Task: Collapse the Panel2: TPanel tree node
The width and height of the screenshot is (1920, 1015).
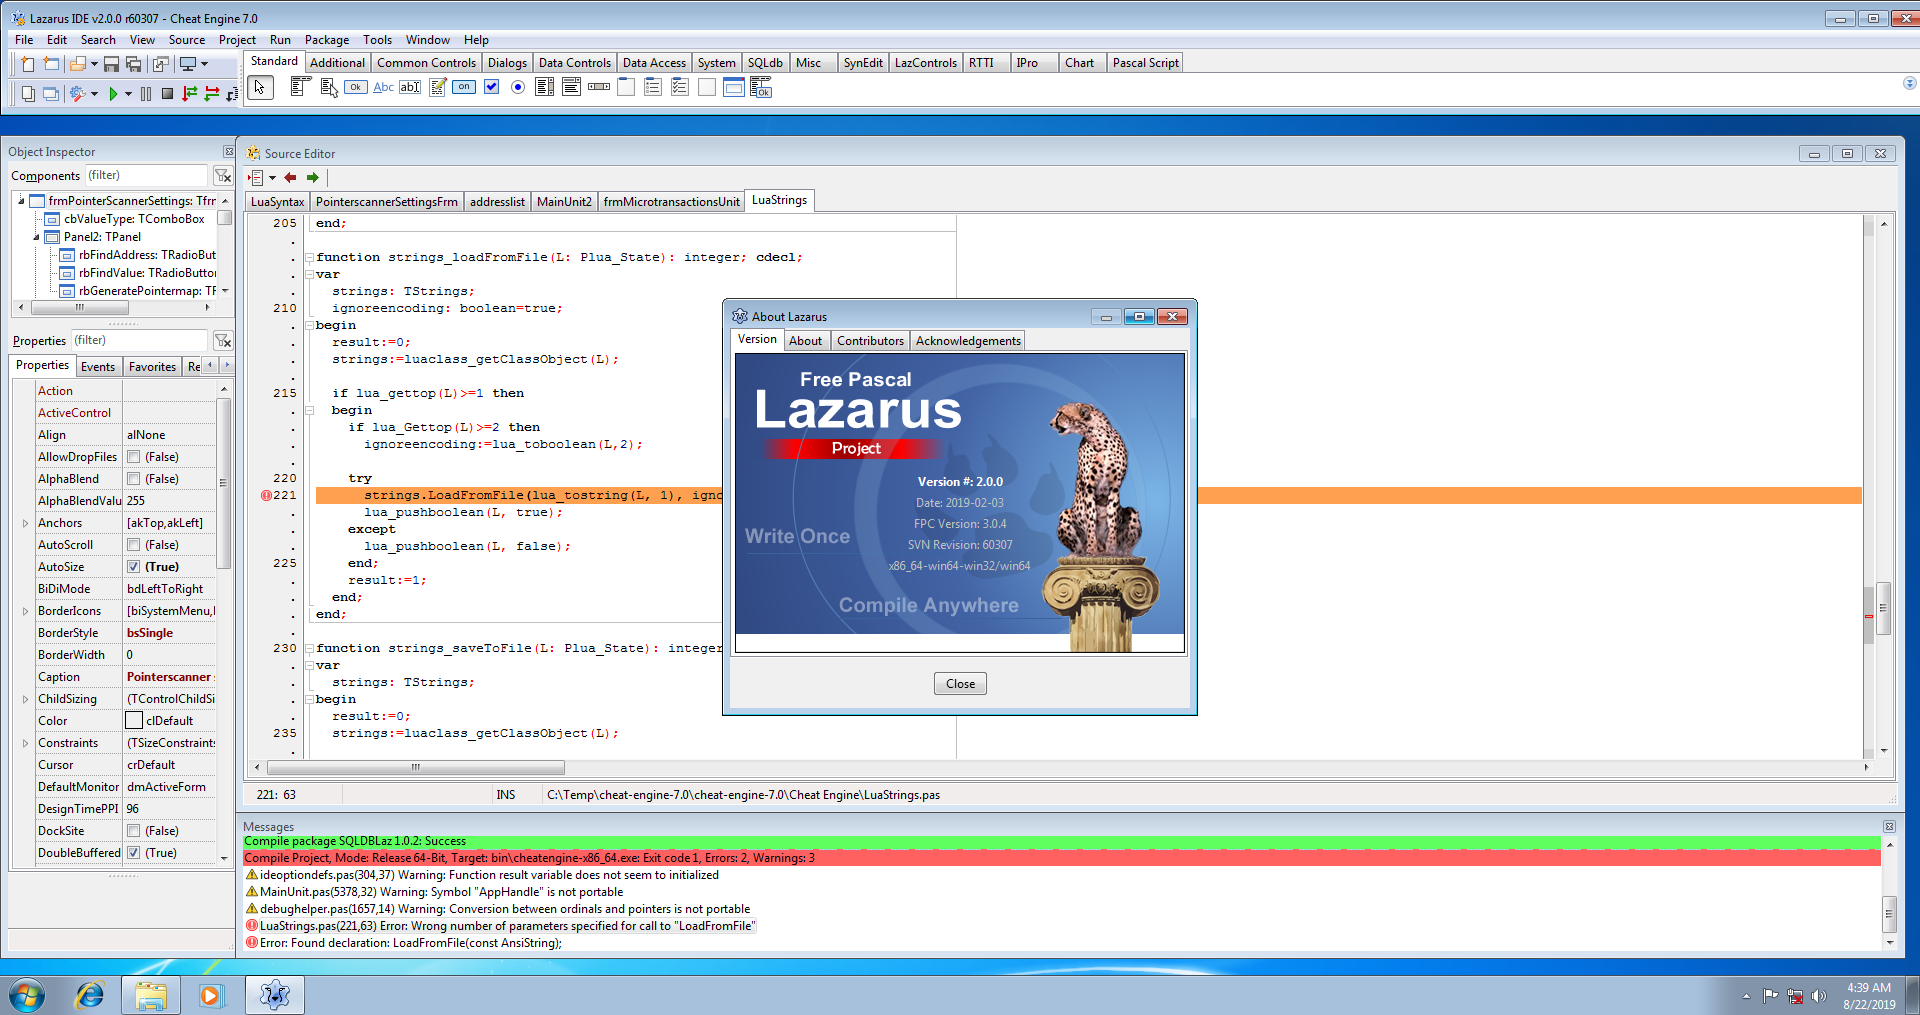Action: [x=37, y=237]
